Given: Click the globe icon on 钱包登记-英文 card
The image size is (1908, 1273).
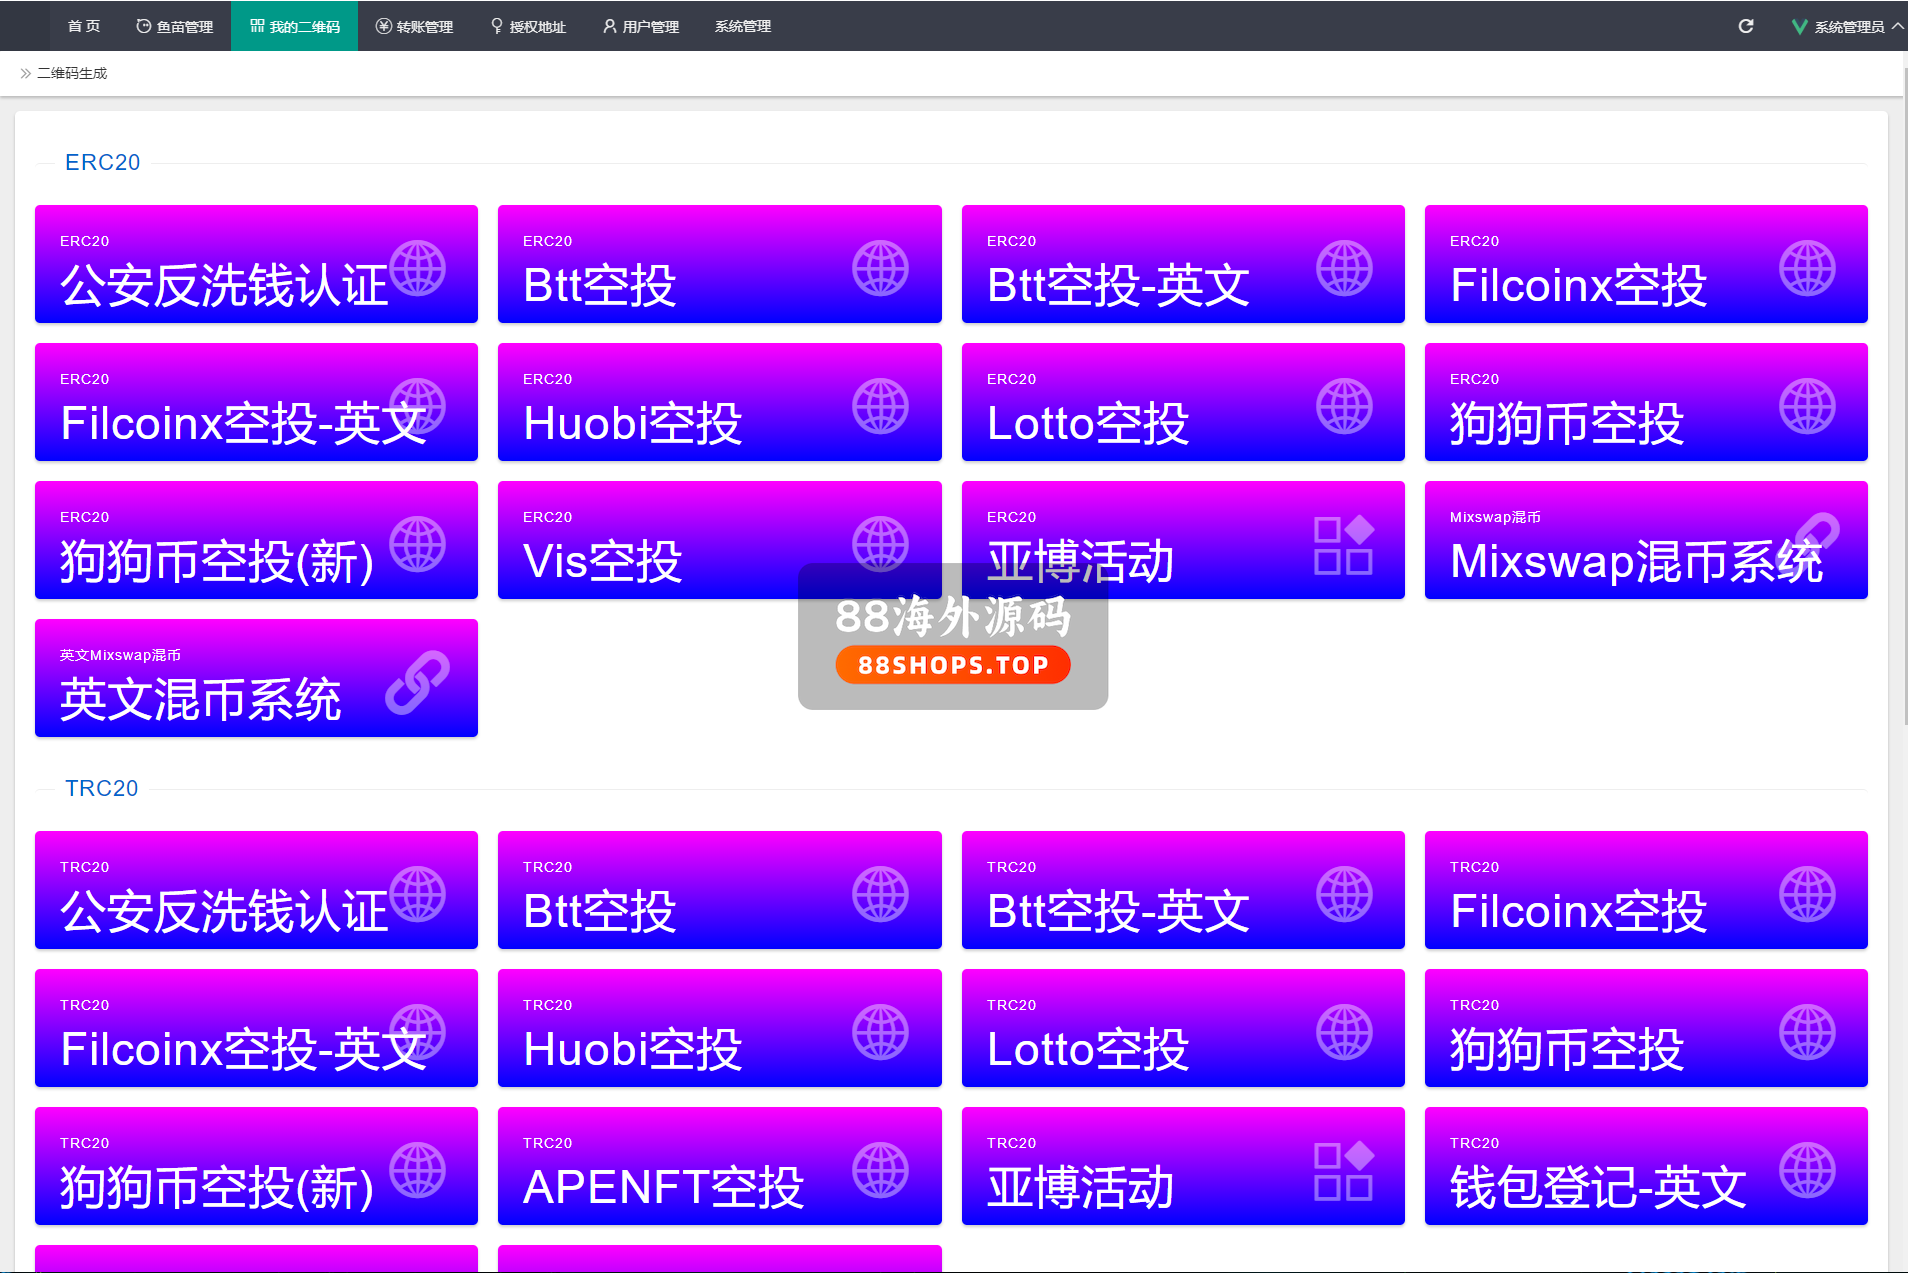Looking at the screenshot, I should pos(1807,1170).
